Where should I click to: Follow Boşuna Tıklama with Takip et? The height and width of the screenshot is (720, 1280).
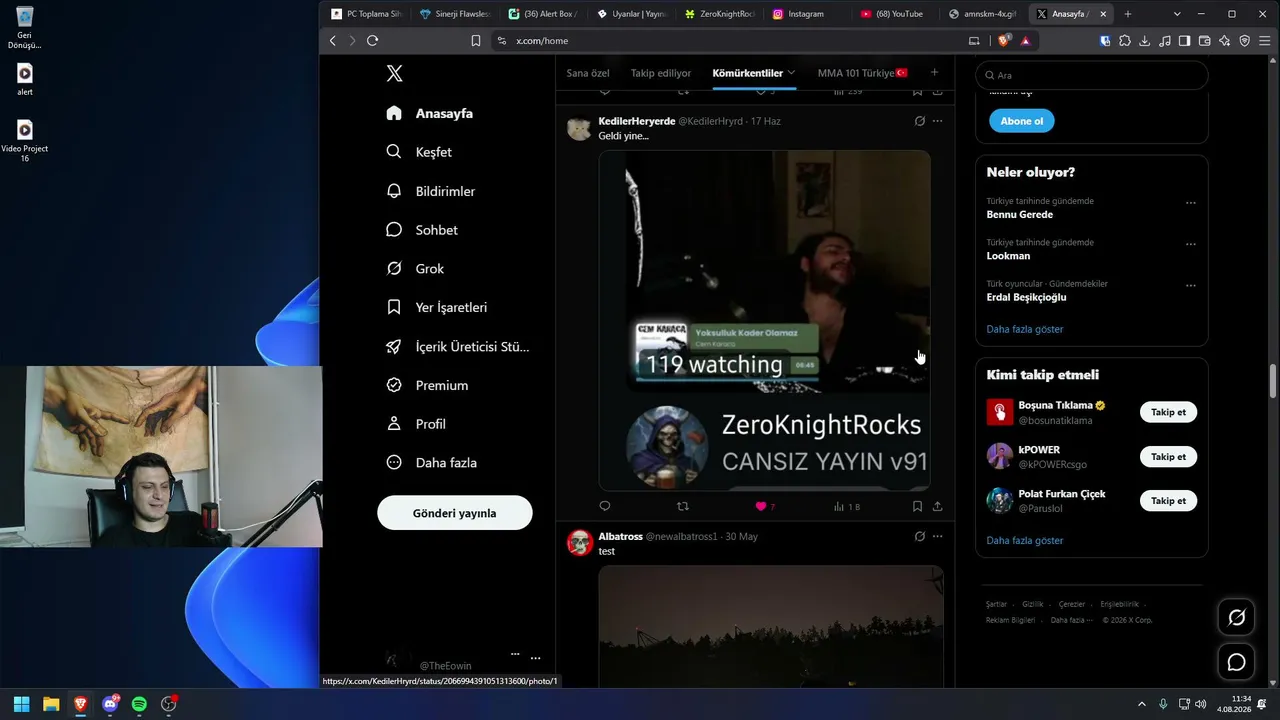1168,412
